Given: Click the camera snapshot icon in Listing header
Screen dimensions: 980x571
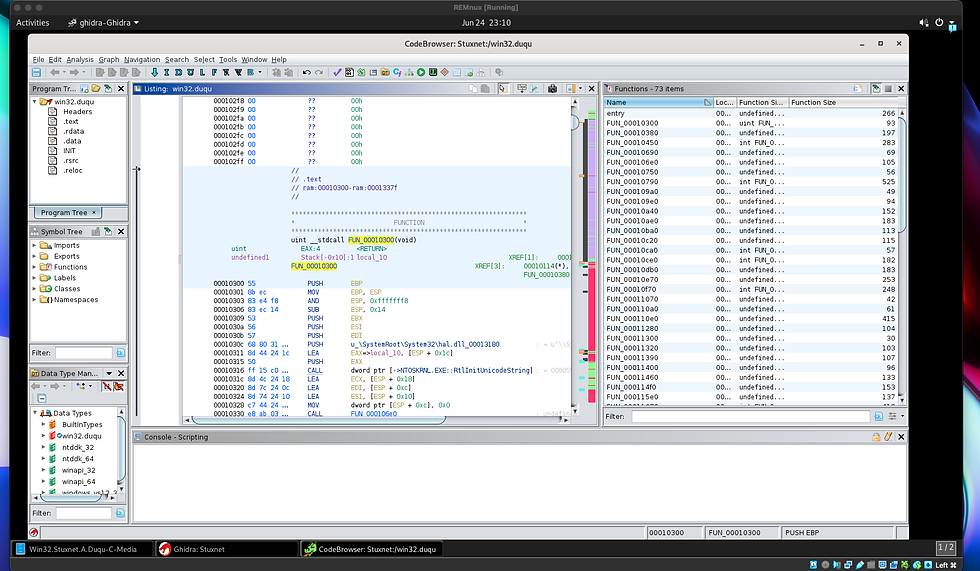Looking at the screenshot, I should click(x=552, y=88).
